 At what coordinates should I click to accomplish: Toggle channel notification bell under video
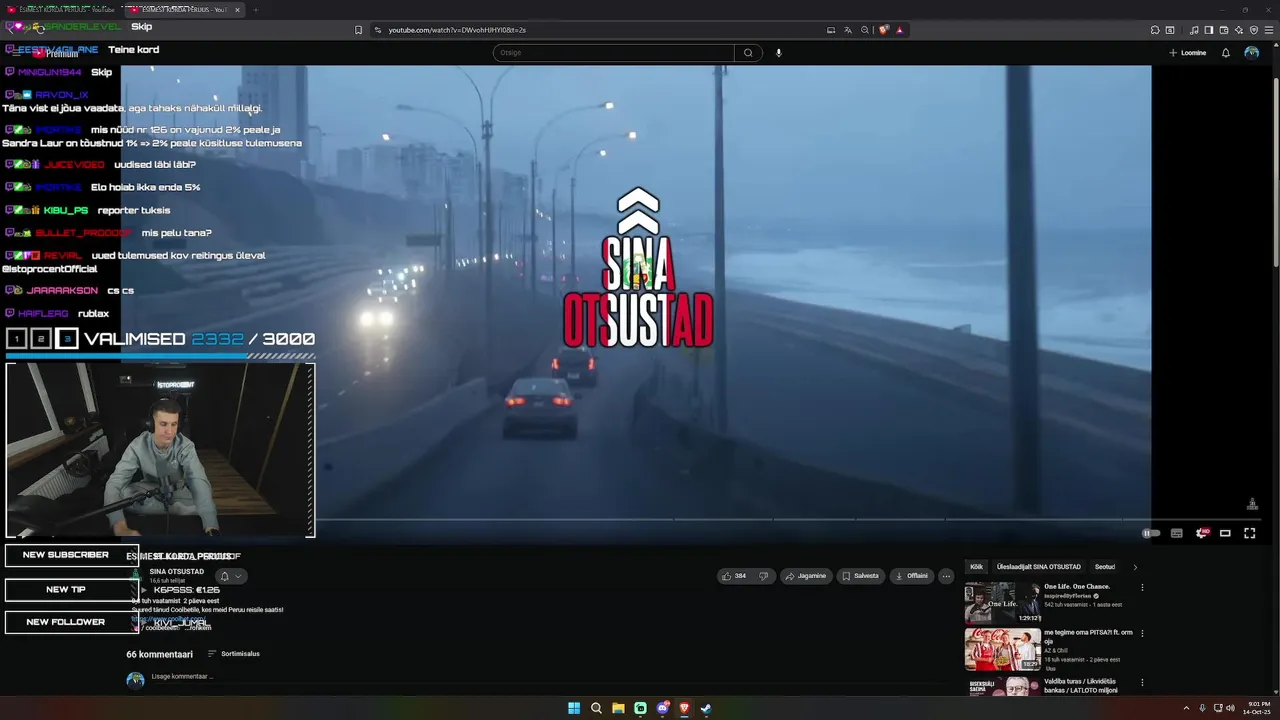224,576
